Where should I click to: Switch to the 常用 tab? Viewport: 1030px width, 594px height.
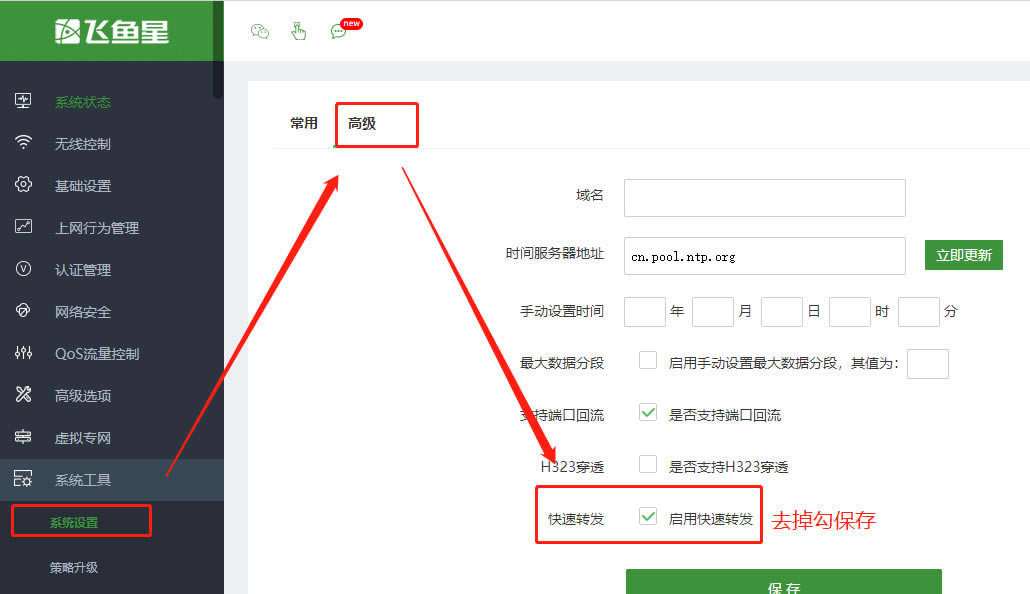click(x=303, y=123)
